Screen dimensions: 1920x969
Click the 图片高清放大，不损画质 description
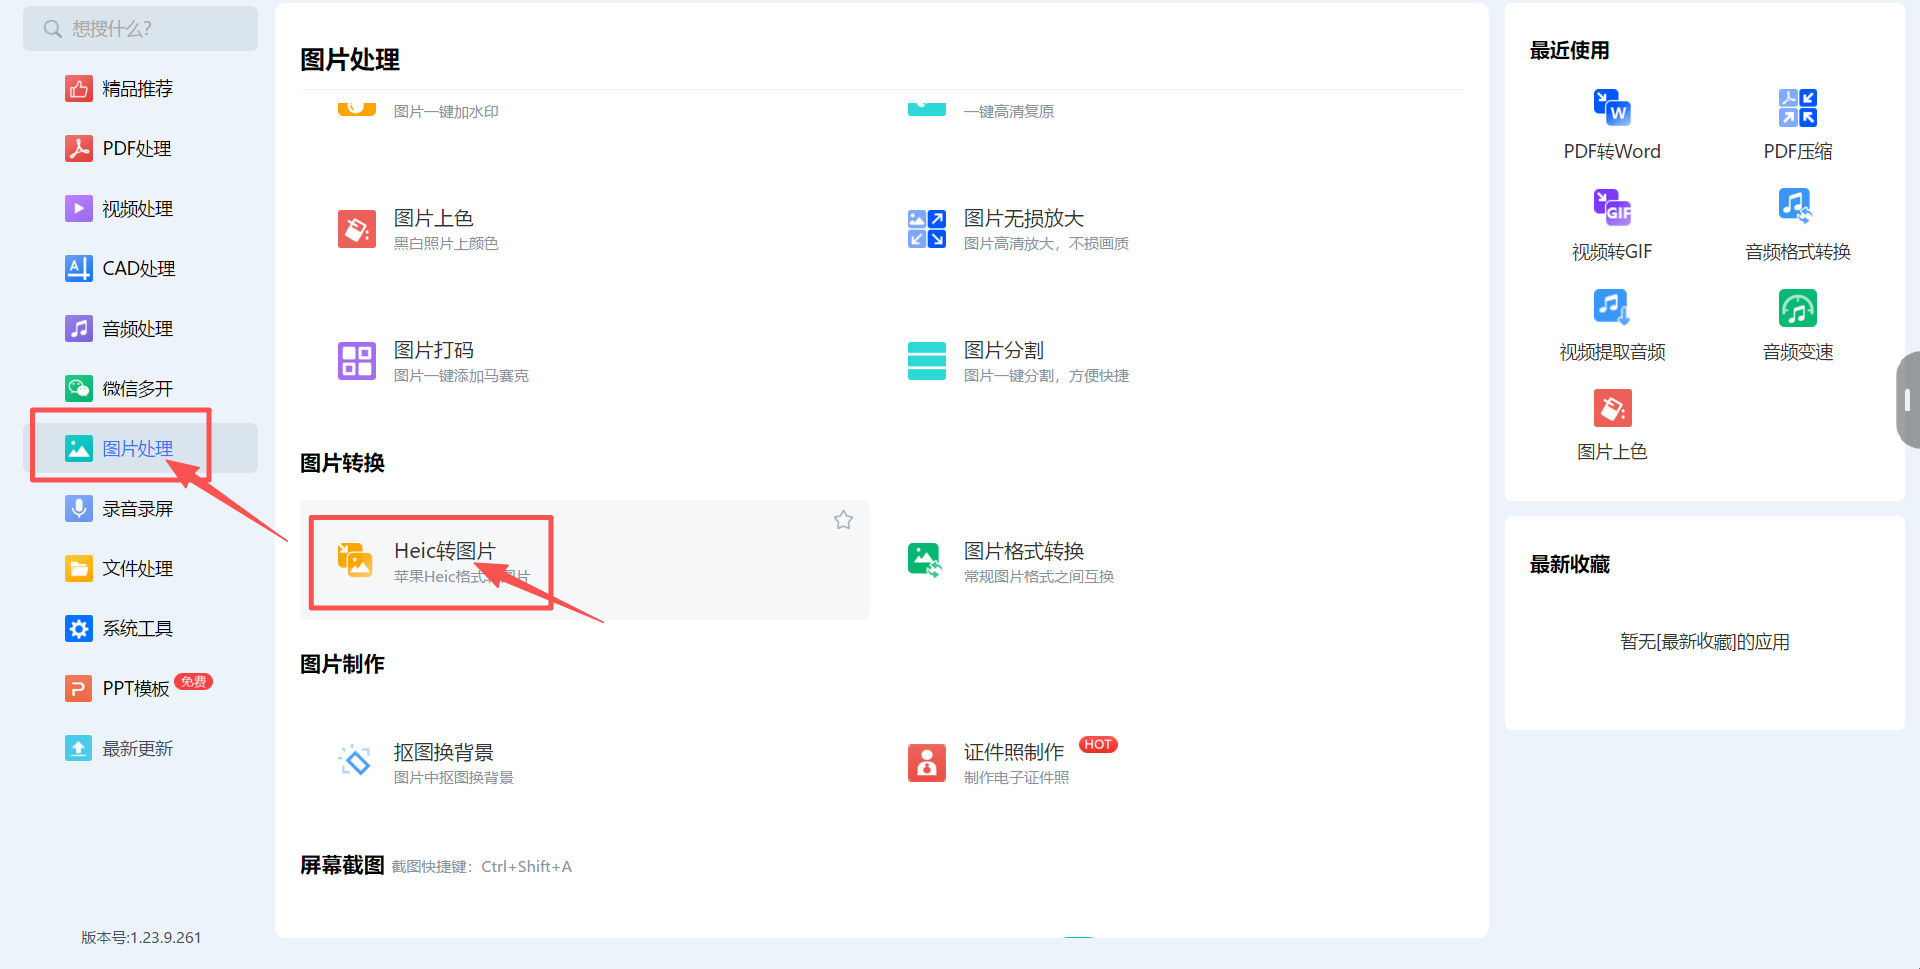point(1047,244)
